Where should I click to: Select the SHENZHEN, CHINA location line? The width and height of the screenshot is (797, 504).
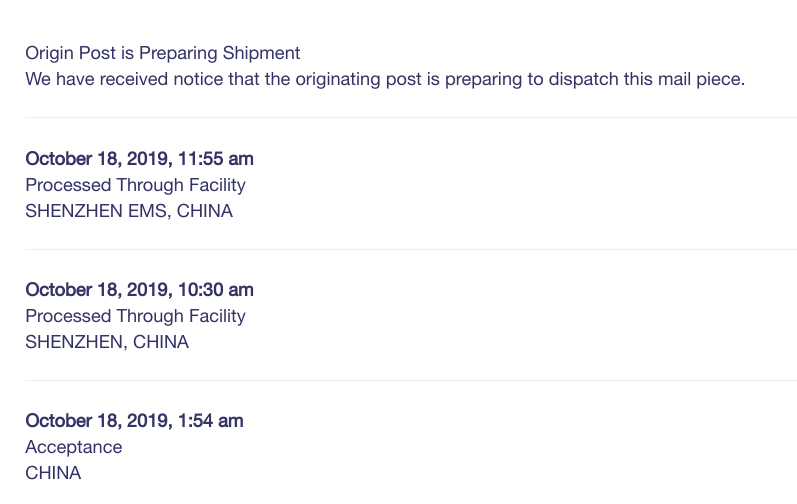point(107,342)
